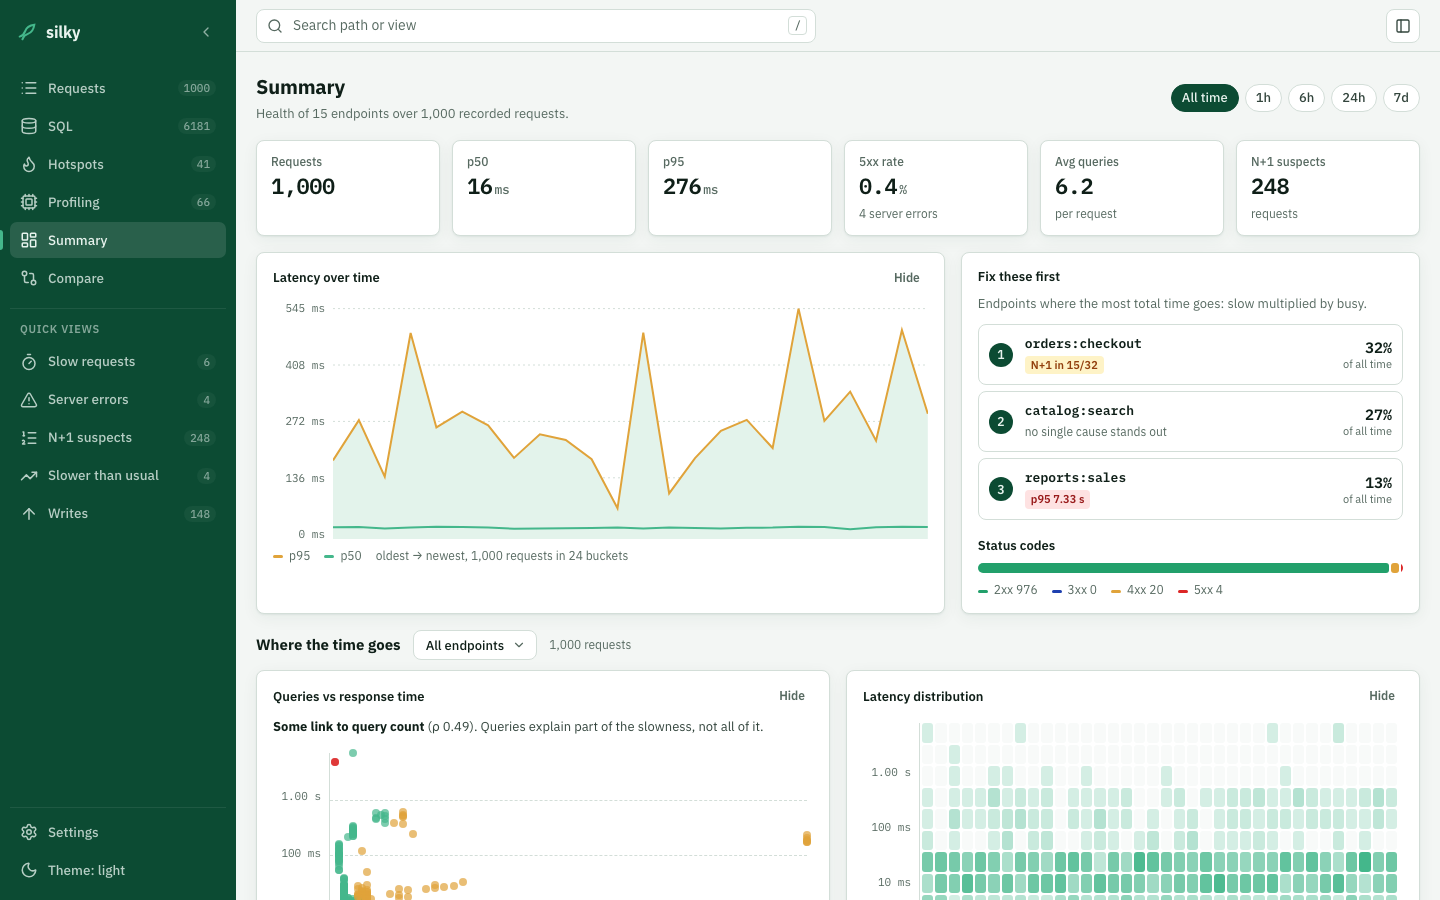Open the orders:checkout endpoint card
The width and height of the screenshot is (1440, 900).
click(x=1190, y=354)
